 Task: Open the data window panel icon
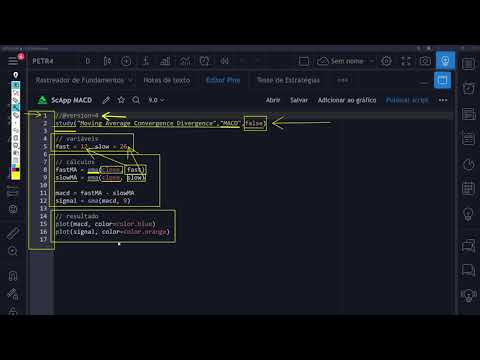468,138
